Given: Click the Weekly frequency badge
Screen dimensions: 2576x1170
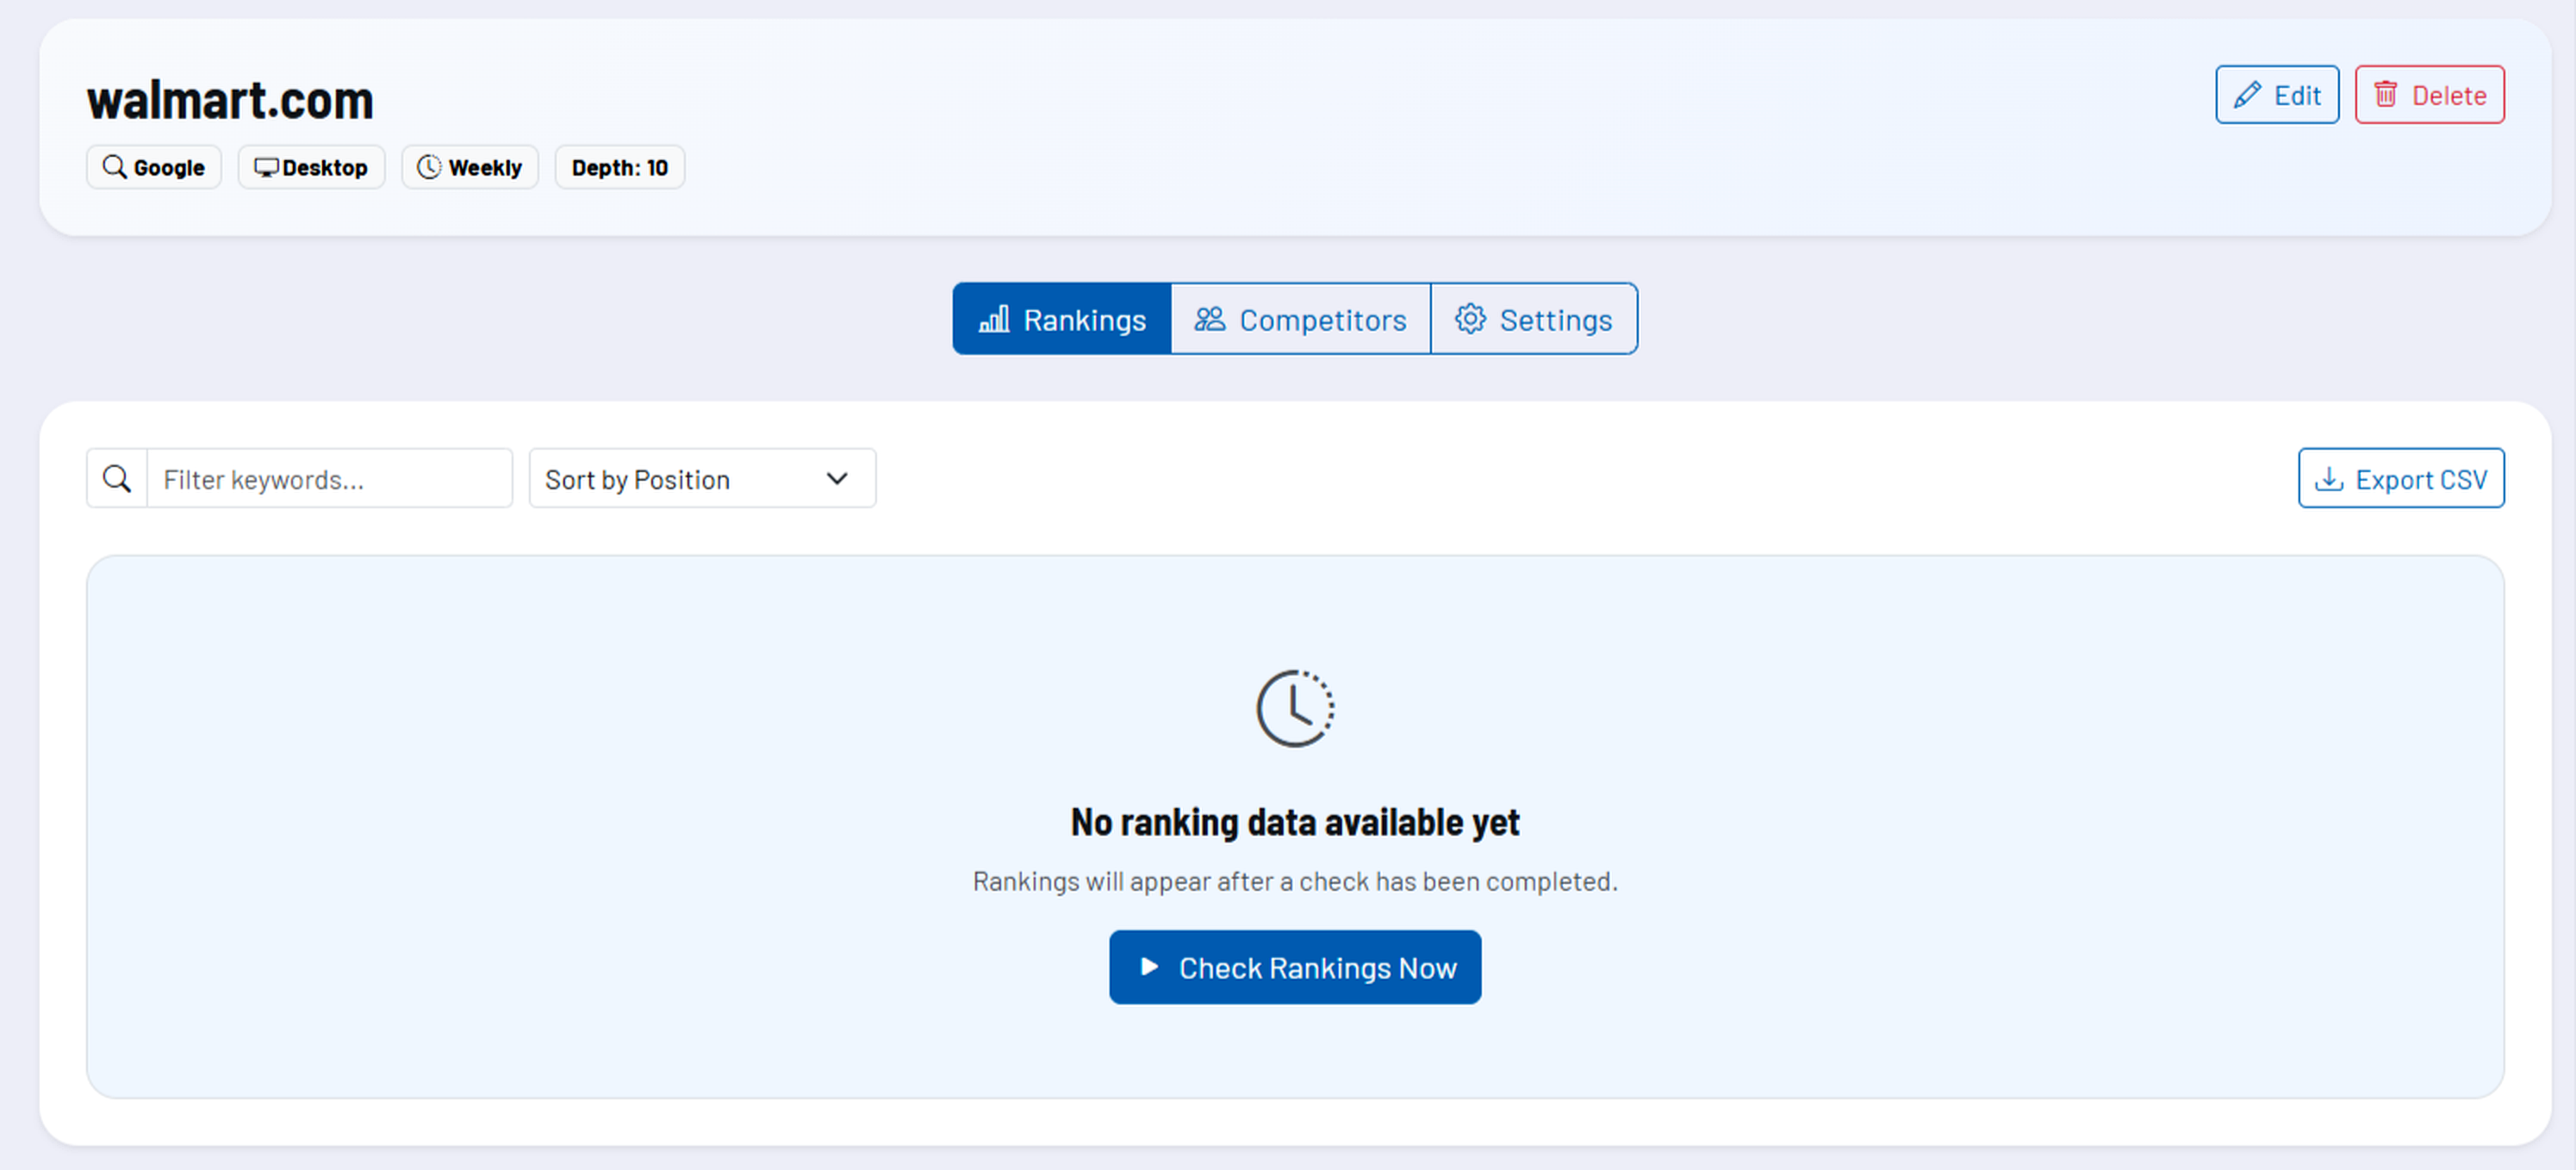Looking at the screenshot, I should click(x=470, y=167).
